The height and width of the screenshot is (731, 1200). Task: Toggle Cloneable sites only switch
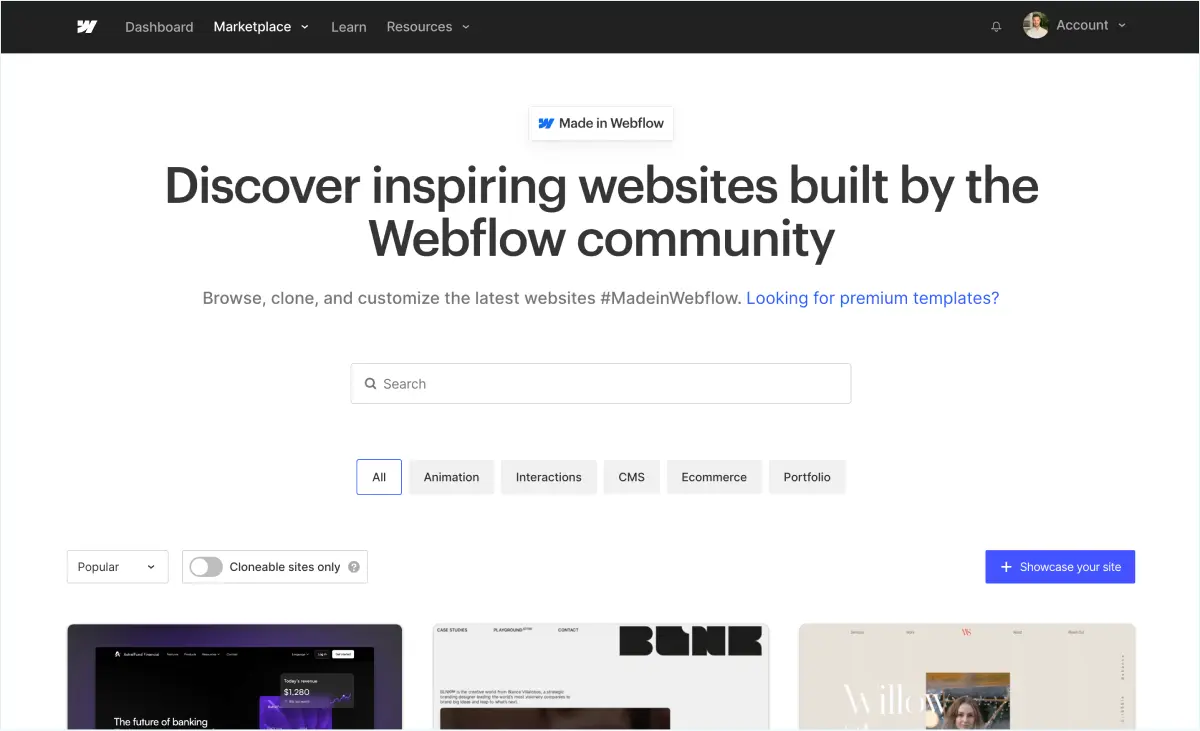pos(206,567)
